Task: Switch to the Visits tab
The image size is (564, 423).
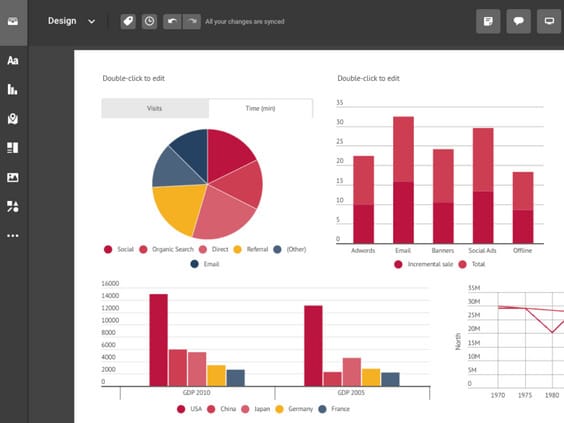Action: click(155, 108)
